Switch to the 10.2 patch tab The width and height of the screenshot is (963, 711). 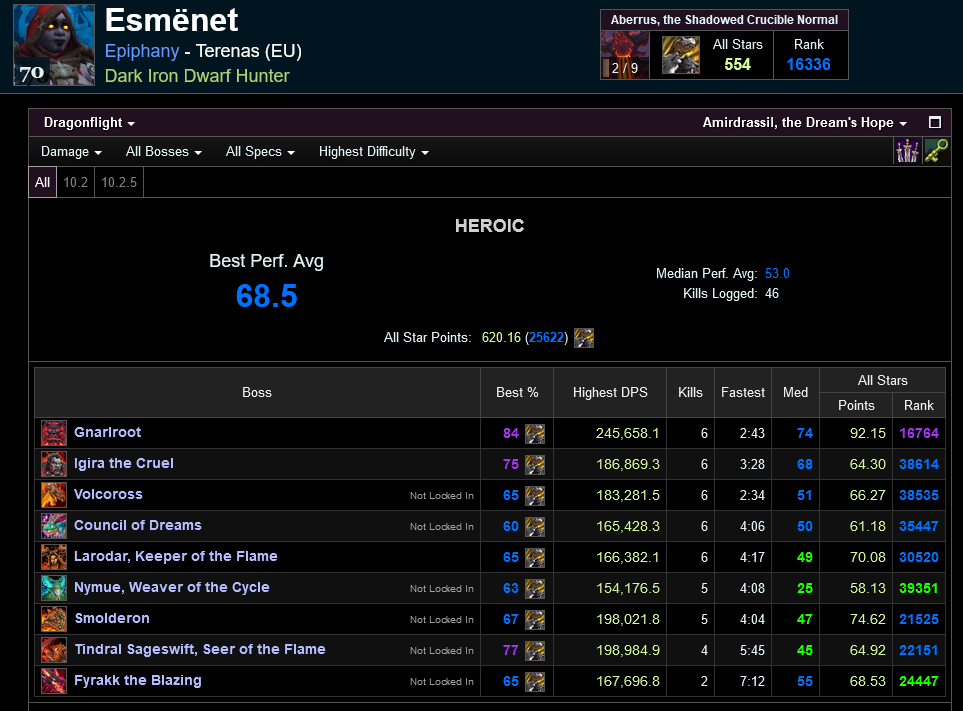[76, 182]
